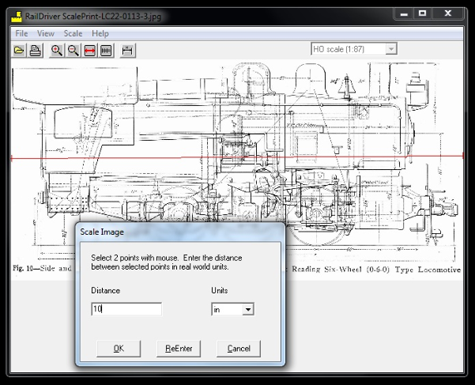
Task: Click the Distance input field
Action: coord(126,309)
